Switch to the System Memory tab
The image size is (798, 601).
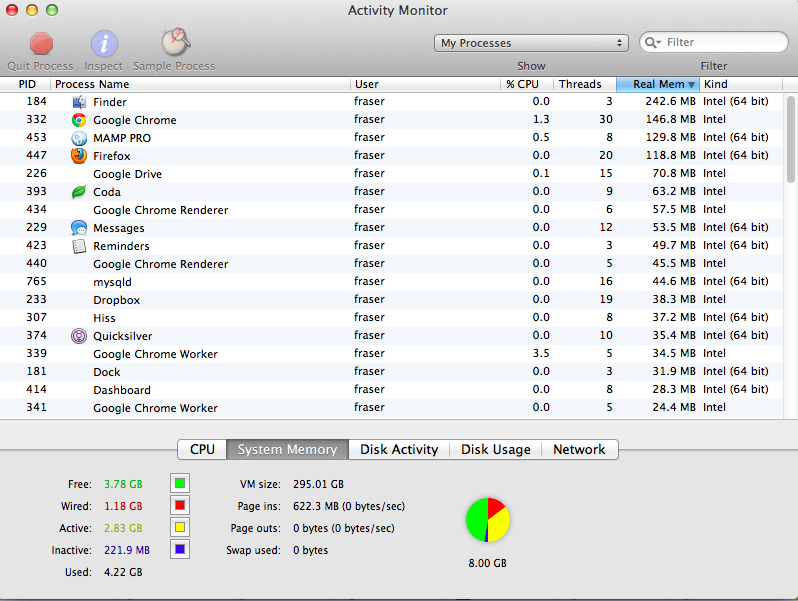tap(288, 449)
